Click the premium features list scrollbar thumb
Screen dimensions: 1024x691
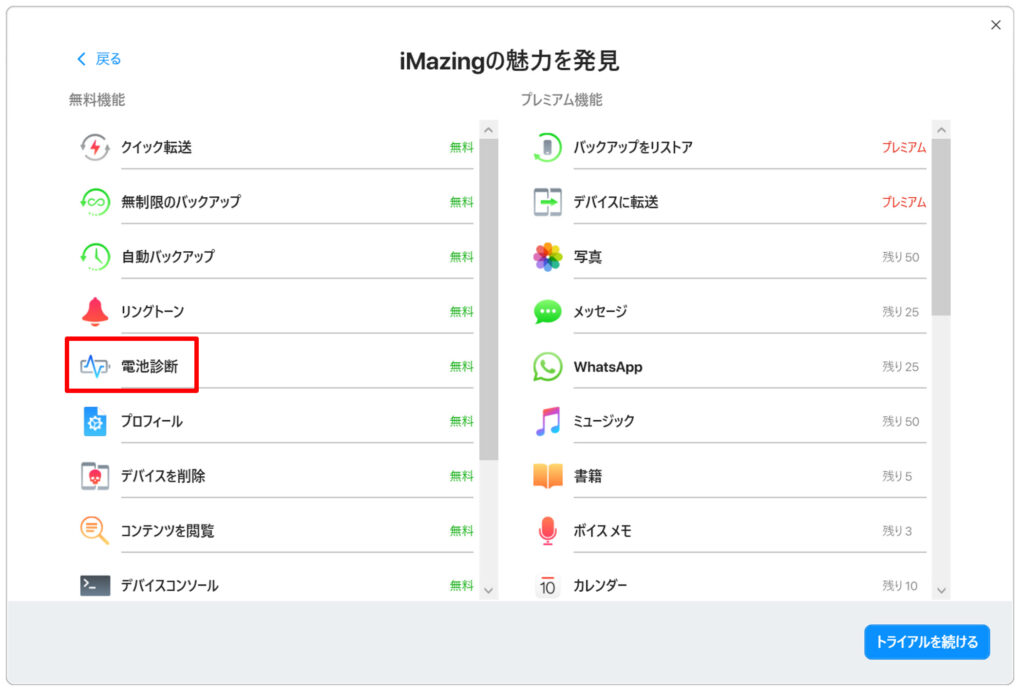(x=941, y=227)
